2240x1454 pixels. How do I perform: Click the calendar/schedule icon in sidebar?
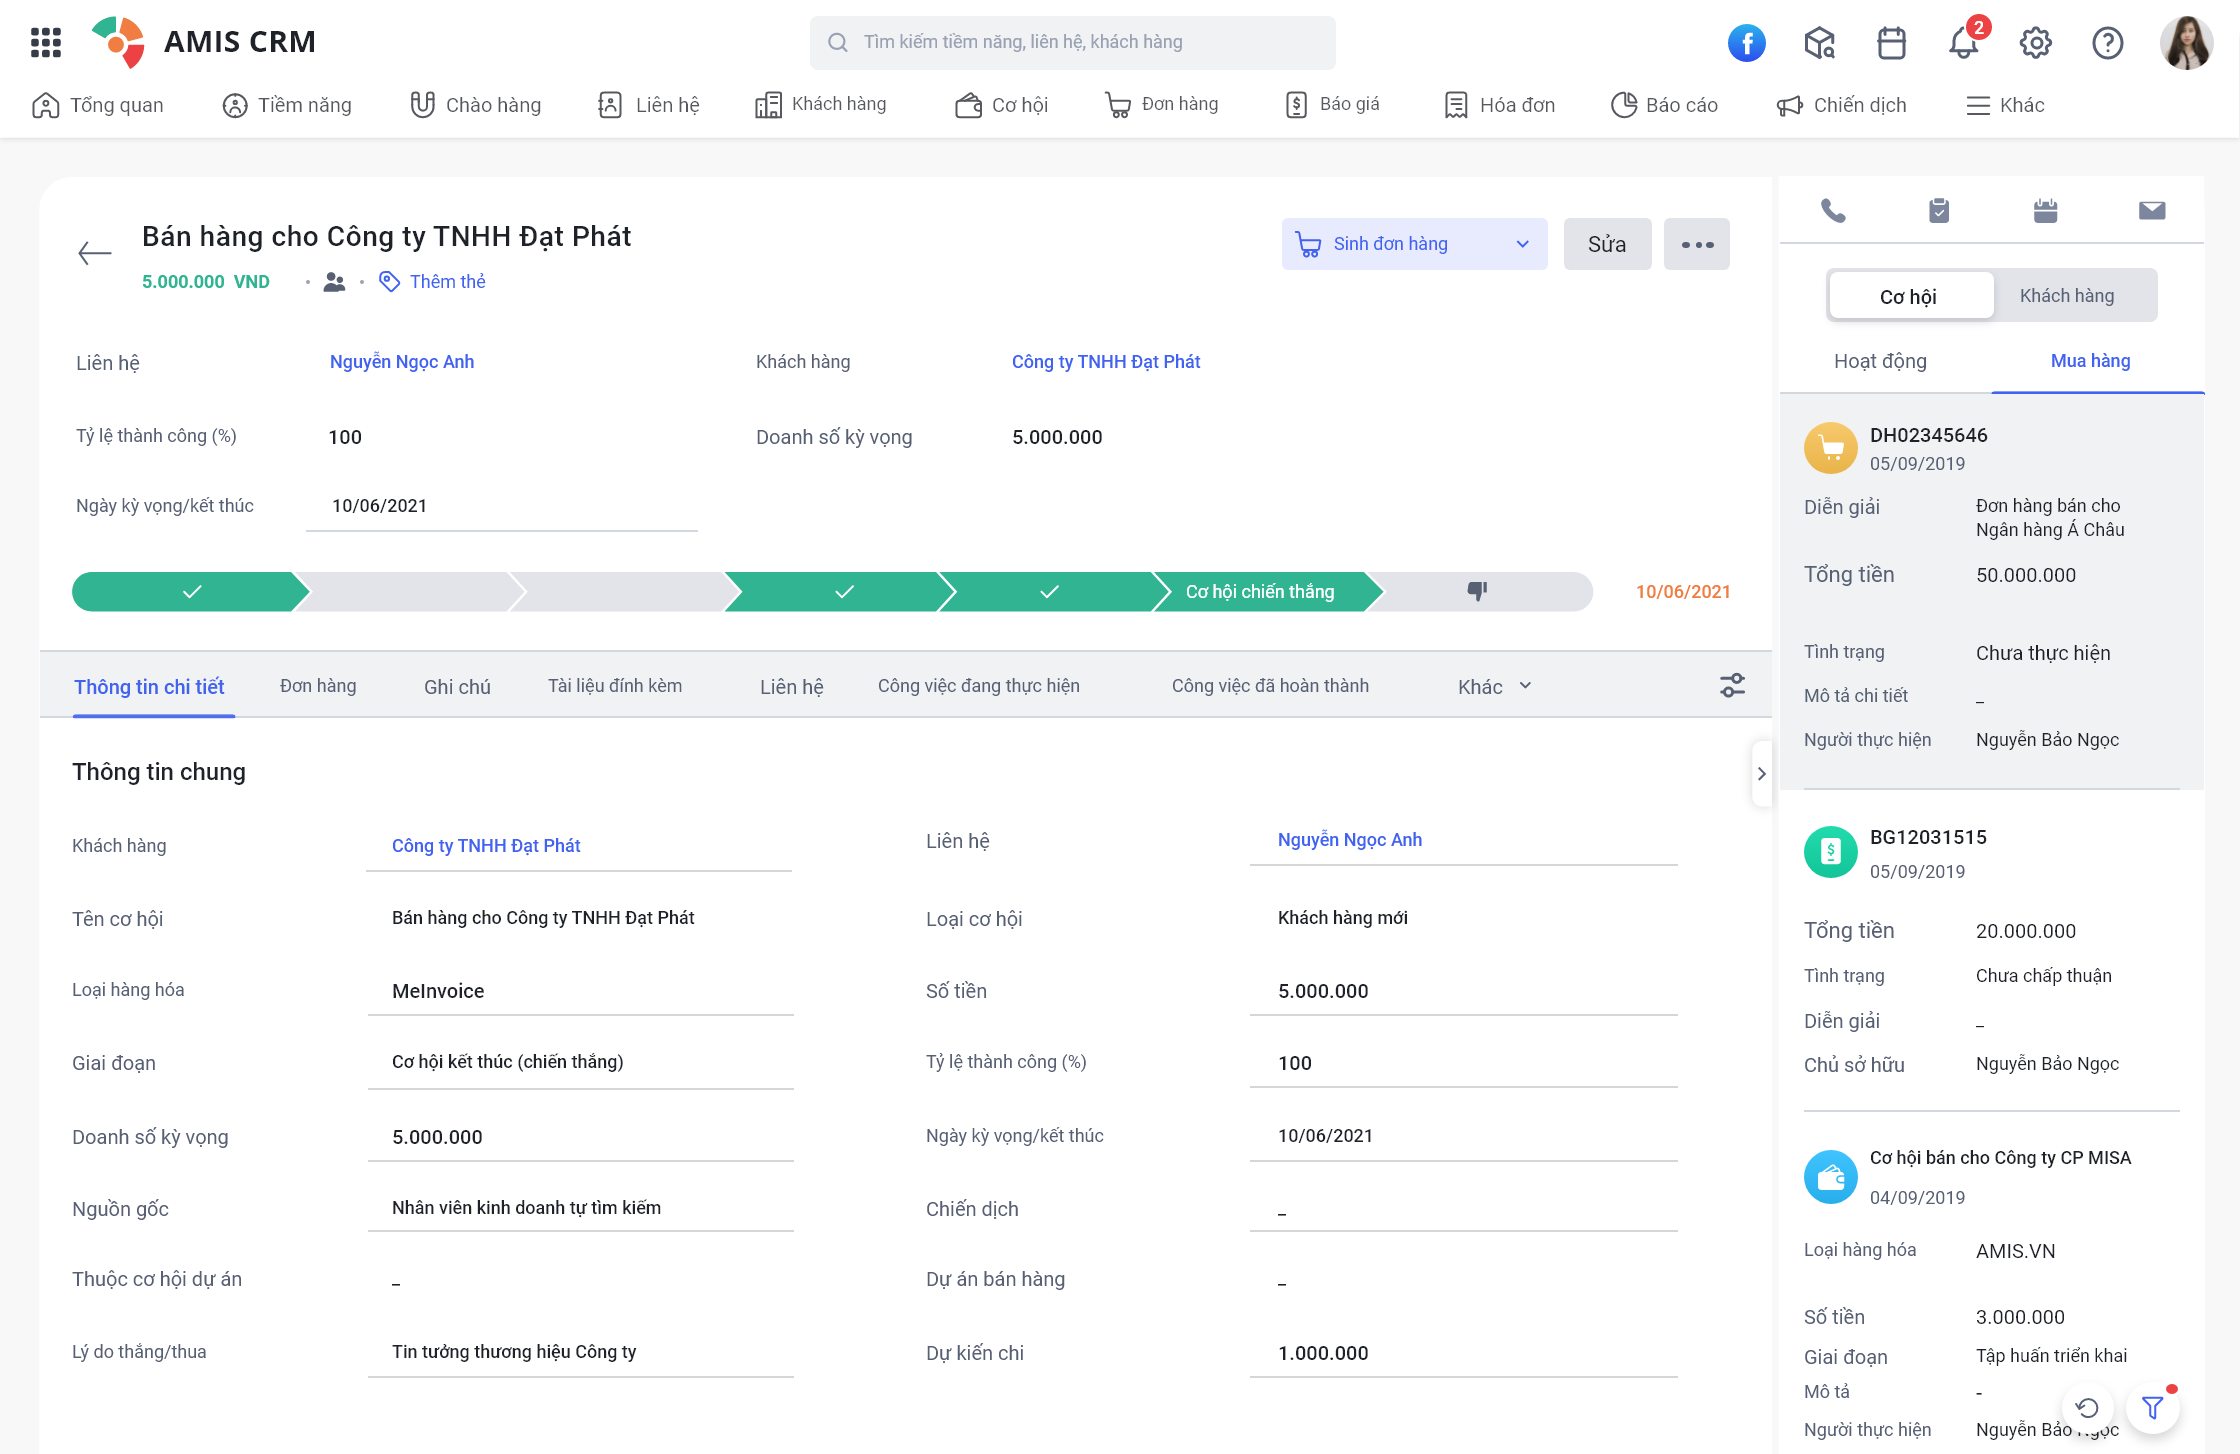[x=2046, y=211]
